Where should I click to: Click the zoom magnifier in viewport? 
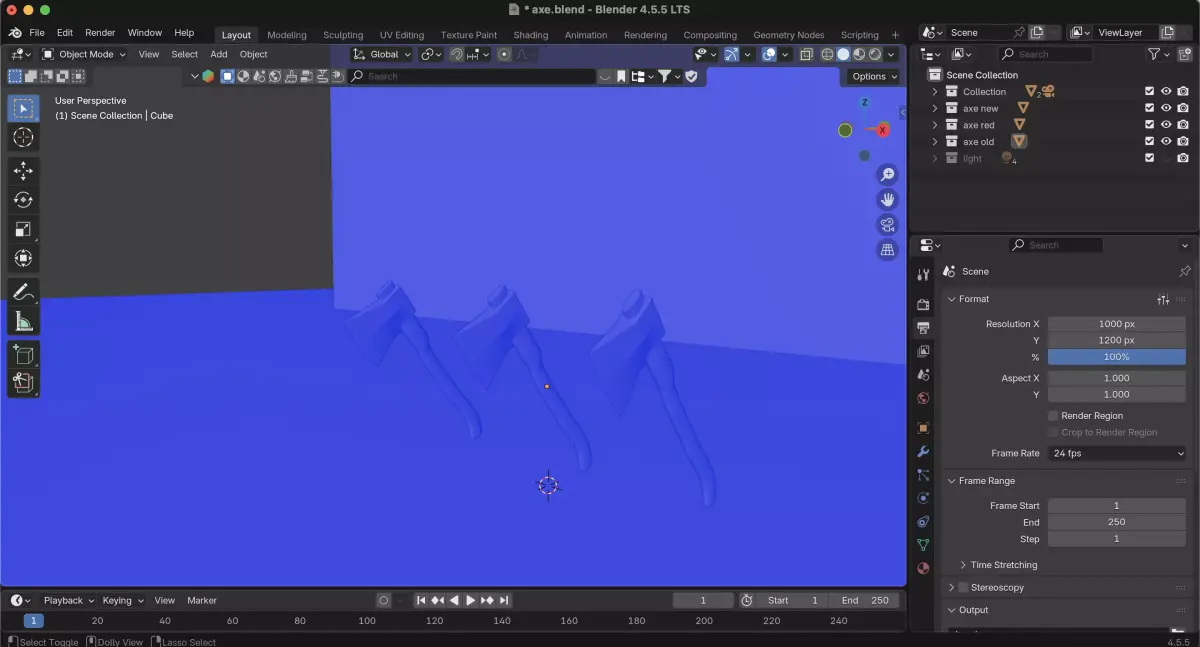[887, 175]
